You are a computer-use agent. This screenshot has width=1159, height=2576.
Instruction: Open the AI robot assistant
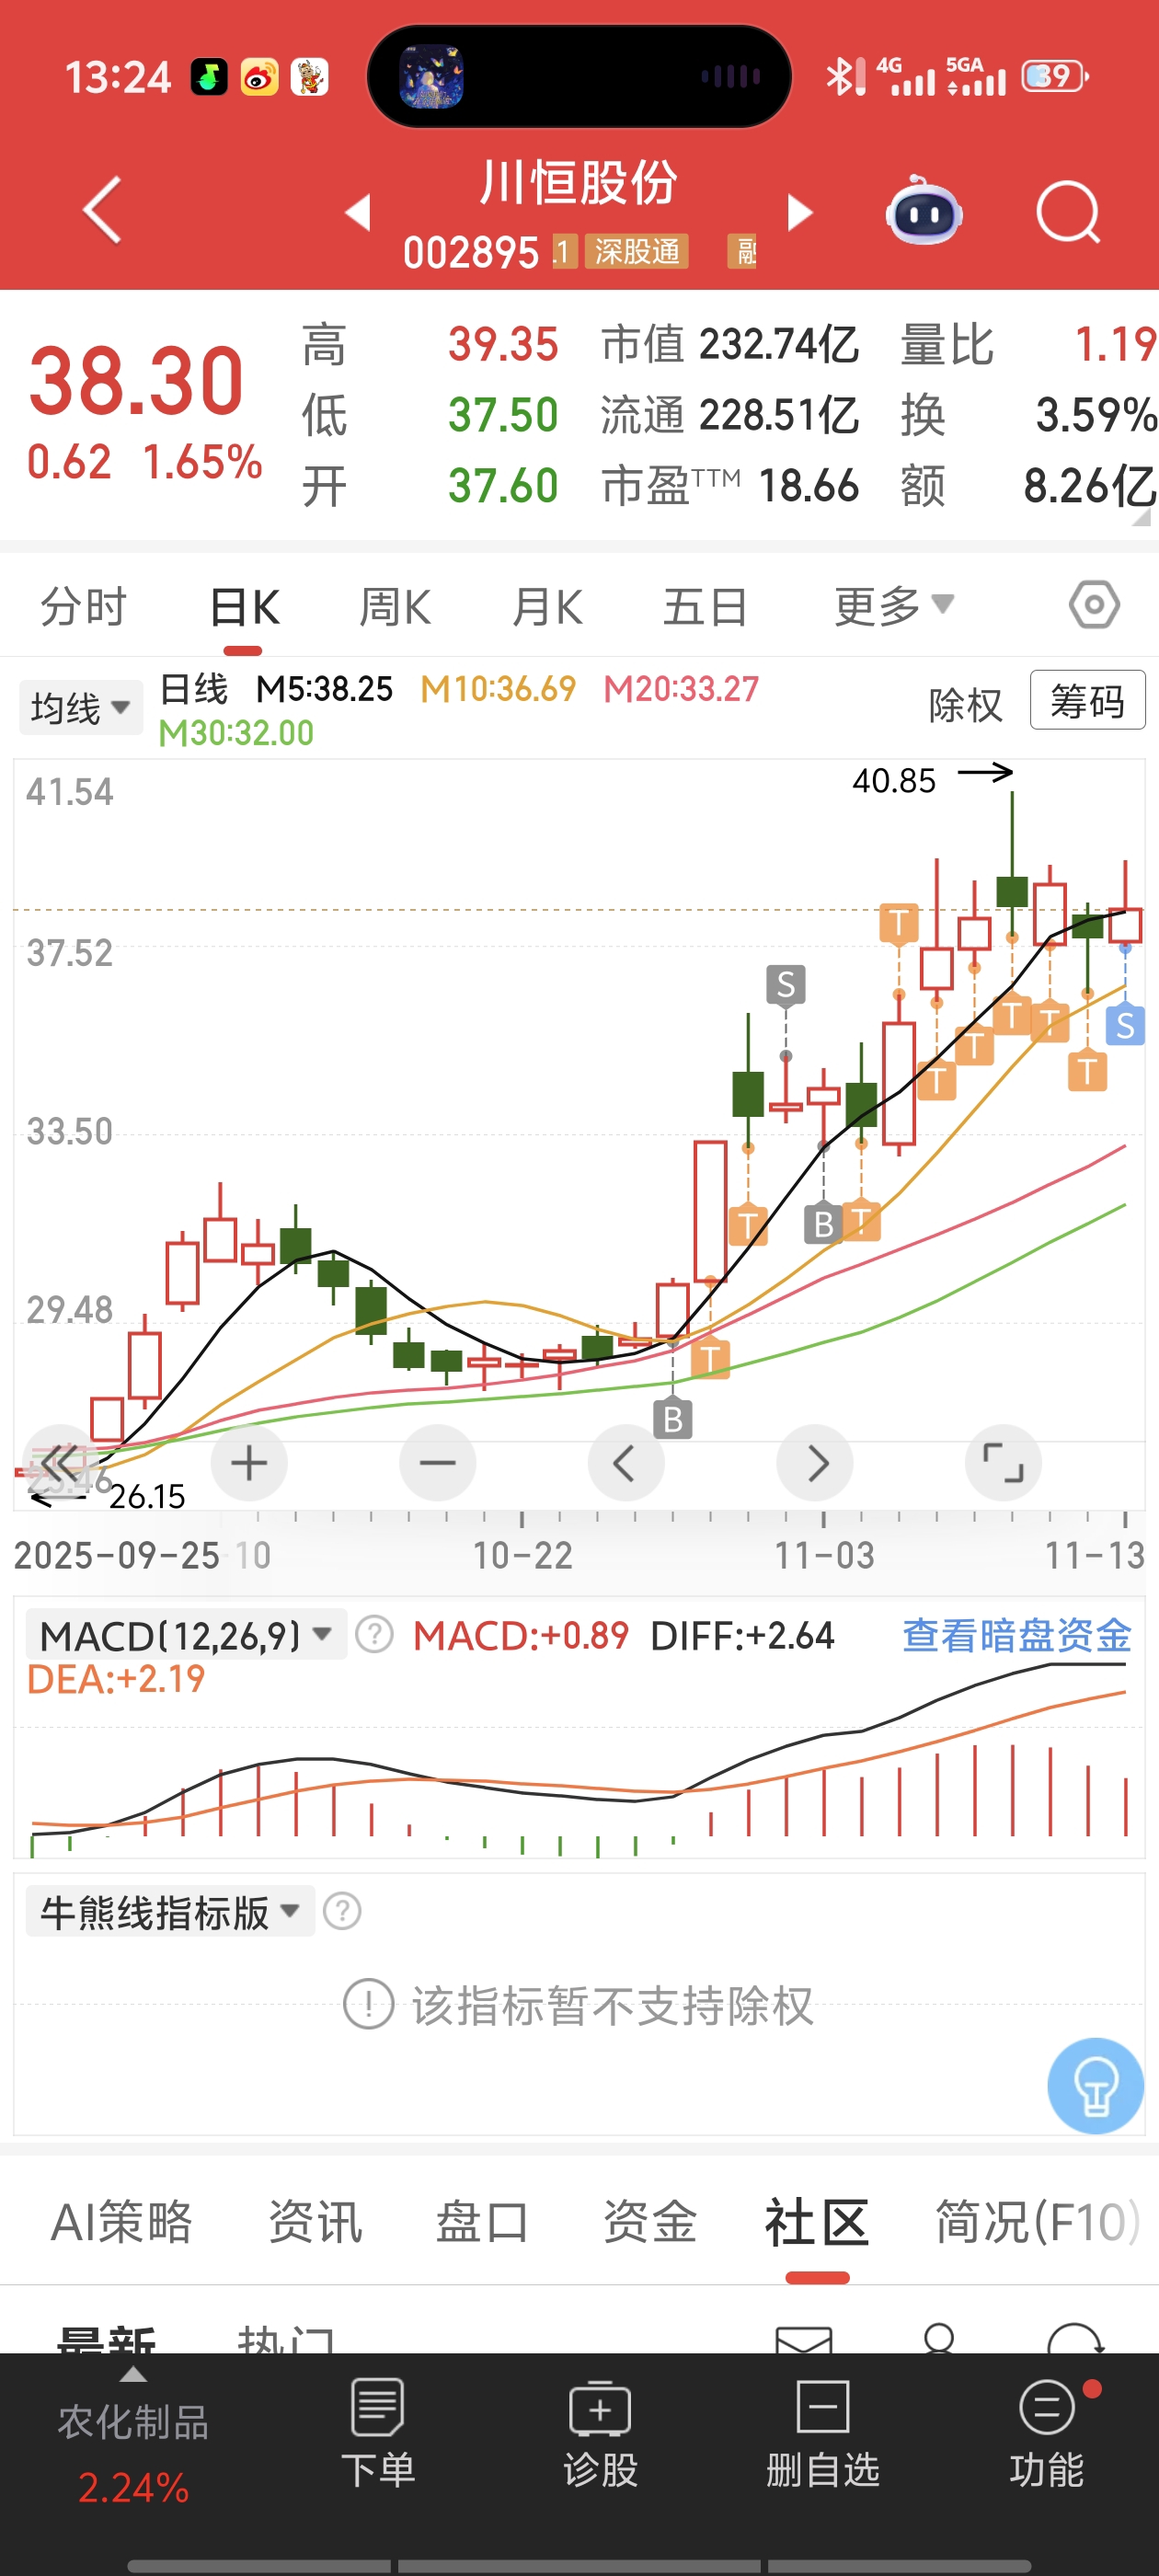coord(924,210)
